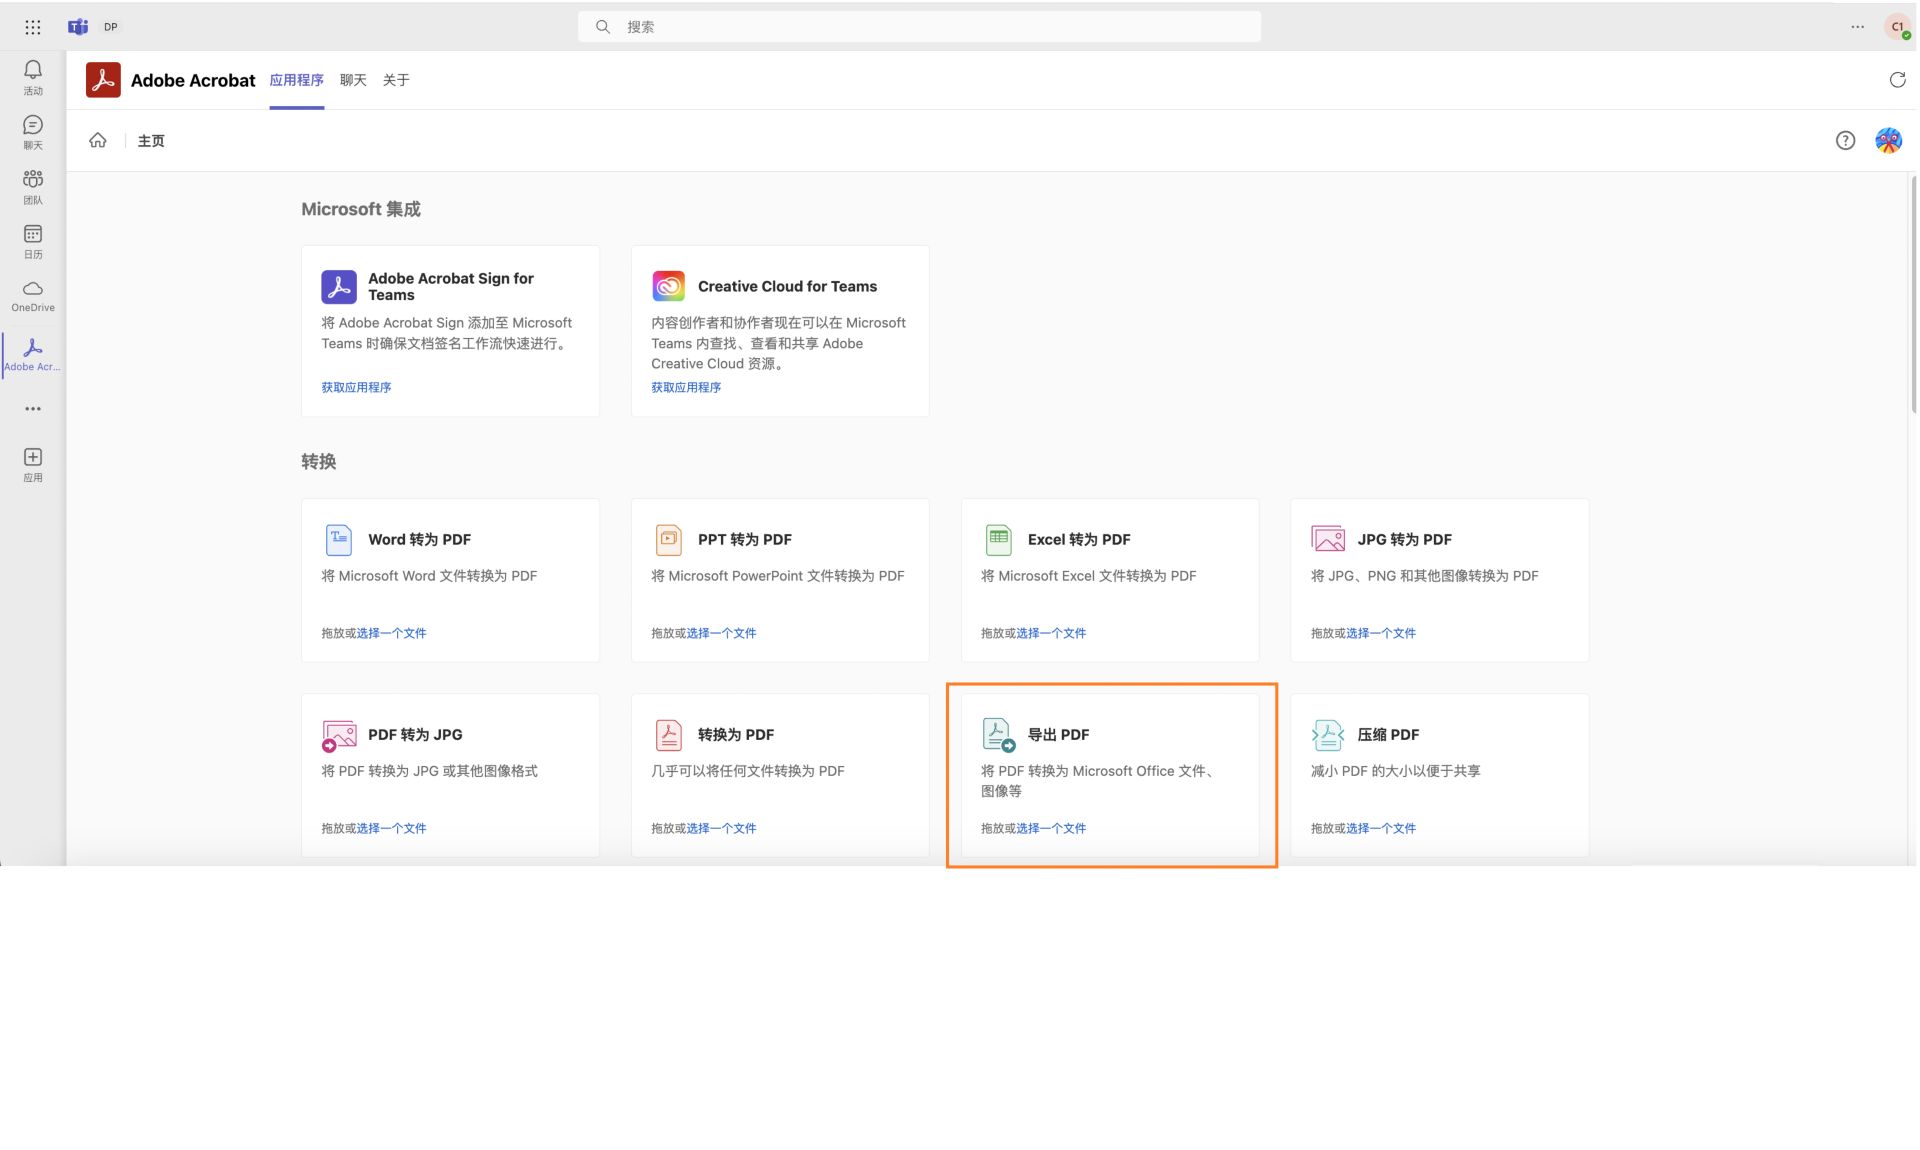The image size is (1920, 1150).
Task: Click Adobe Acrobat Sign for Teams icon
Action: click(338, 286)
